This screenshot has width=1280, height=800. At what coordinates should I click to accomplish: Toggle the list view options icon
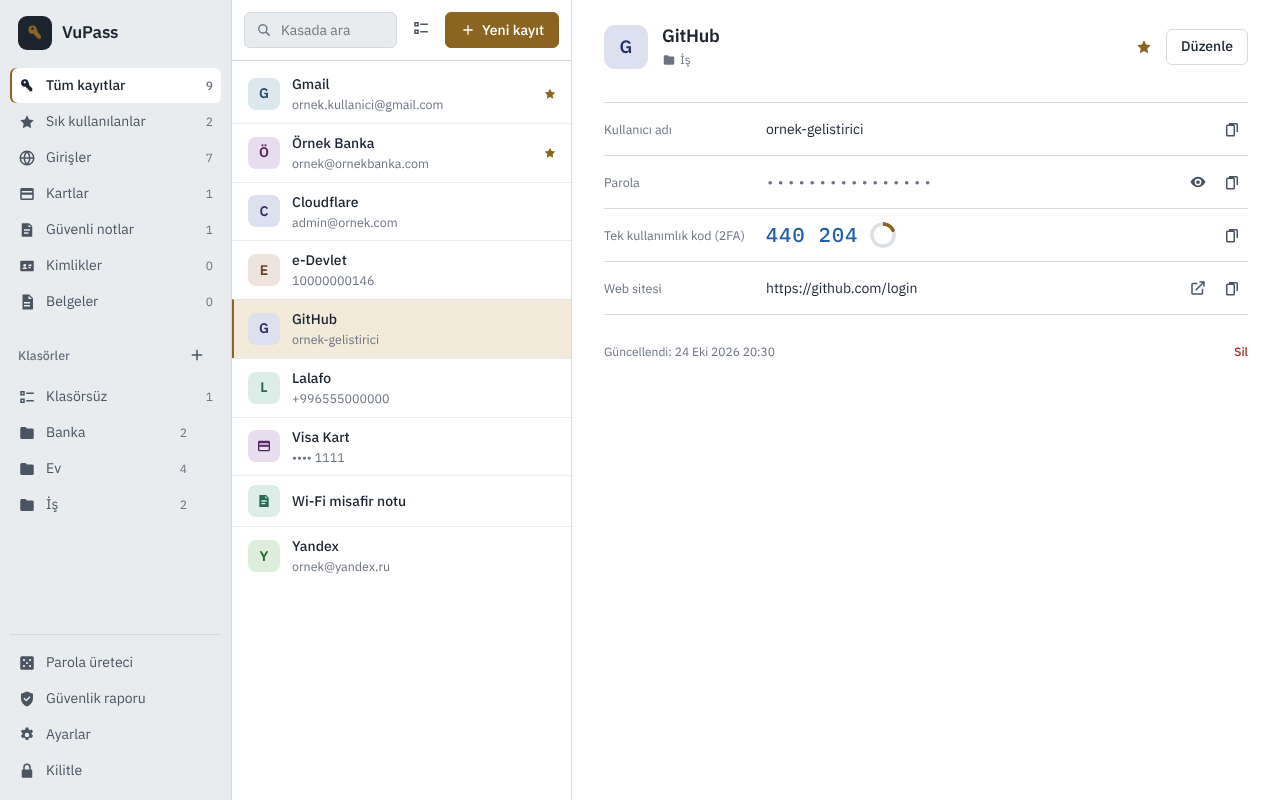[x=421, y=29]
